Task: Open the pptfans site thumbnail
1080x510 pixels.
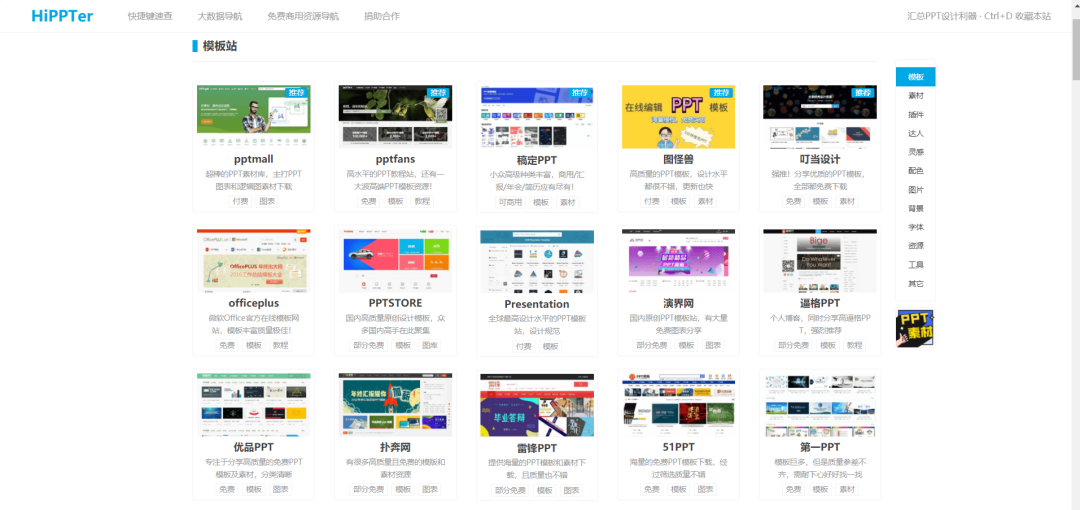Action: (395, 116)
